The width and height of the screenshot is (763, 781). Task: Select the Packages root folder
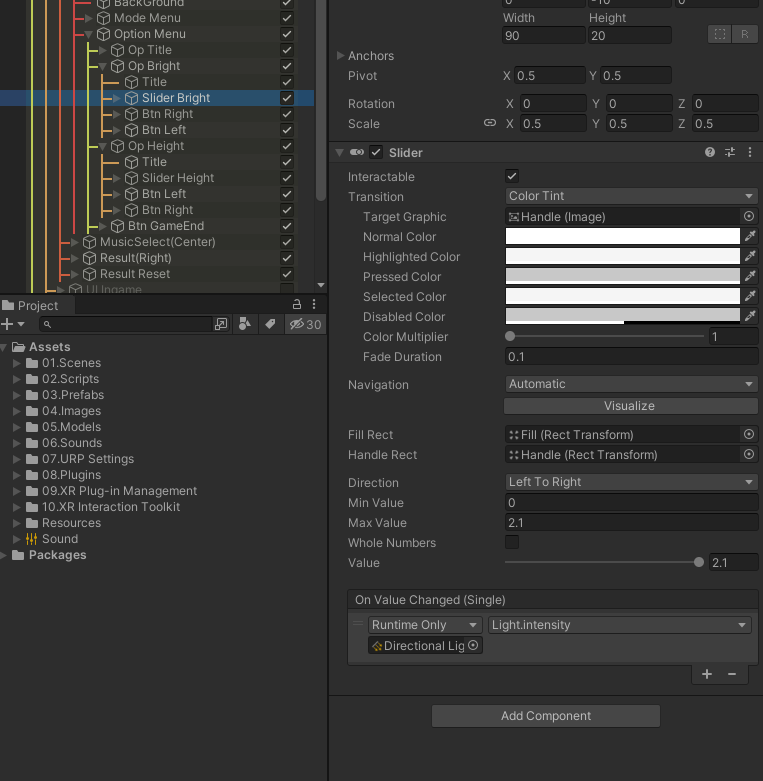[57, 555]
